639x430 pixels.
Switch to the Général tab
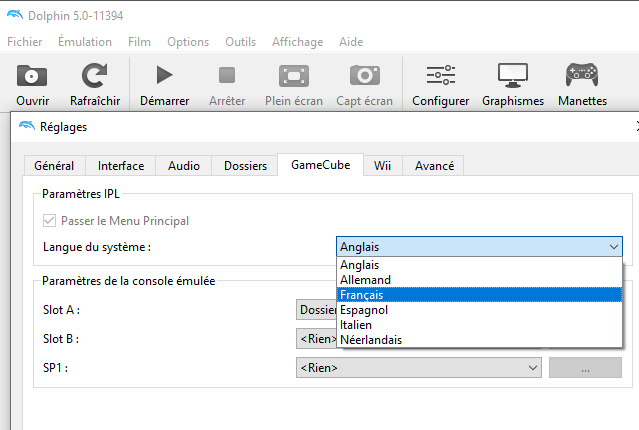(x=54, y=166)
